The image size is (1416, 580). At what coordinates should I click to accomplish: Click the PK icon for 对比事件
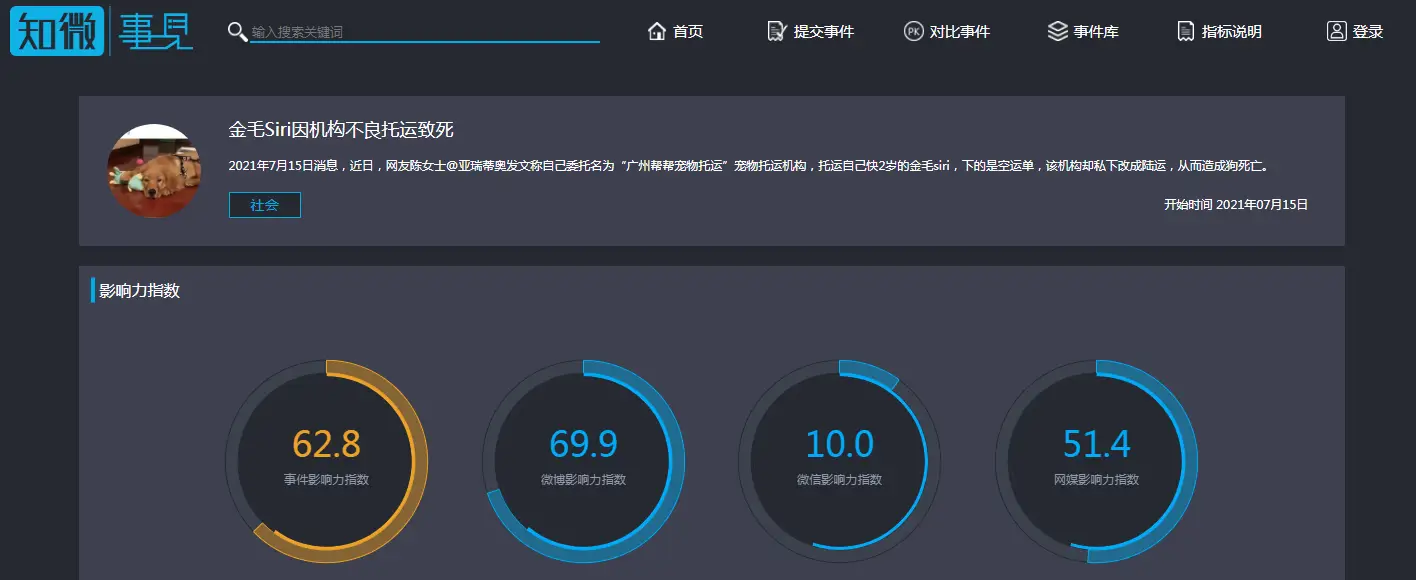tap(913, 31)
